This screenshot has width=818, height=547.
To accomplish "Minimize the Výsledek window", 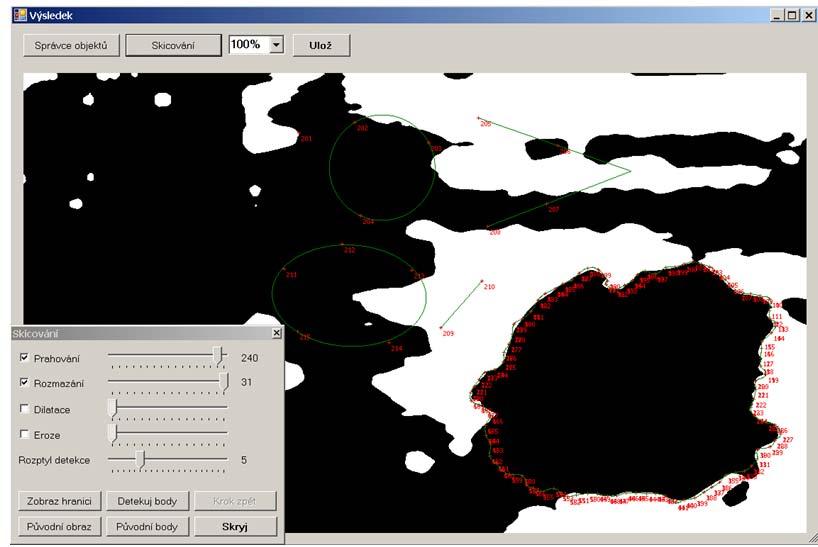I will click(777, 16).
